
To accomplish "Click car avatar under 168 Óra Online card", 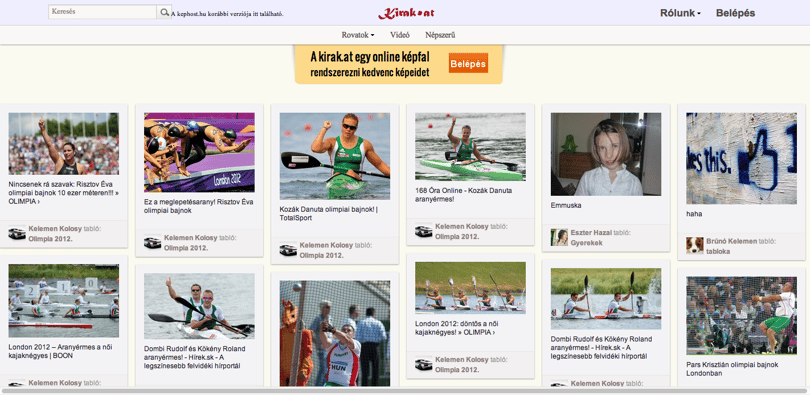I will pyautogui.click(x=424, y=231).
